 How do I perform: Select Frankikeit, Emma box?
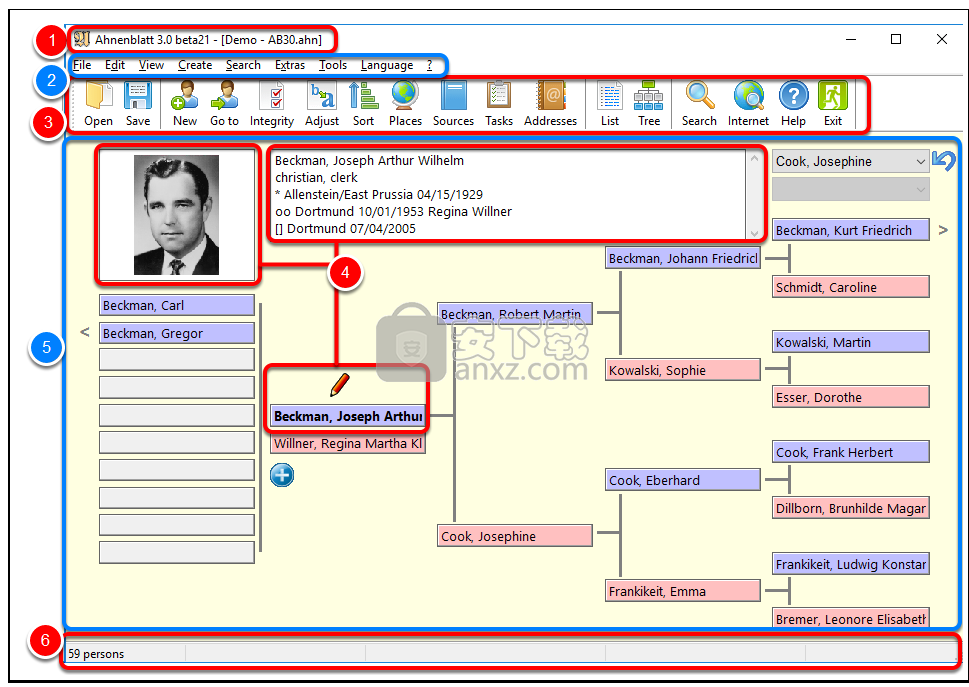(x=683, y=591)
